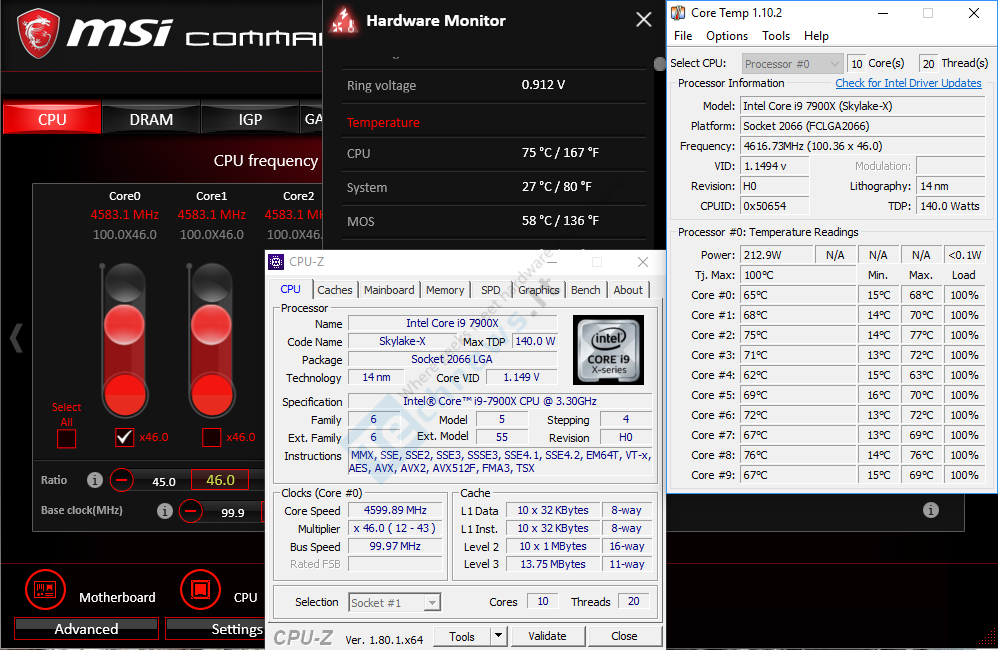Click Check for Intel Driver Updates link
Viewport: 998px width, 650px height.
(x=908, y=83)
